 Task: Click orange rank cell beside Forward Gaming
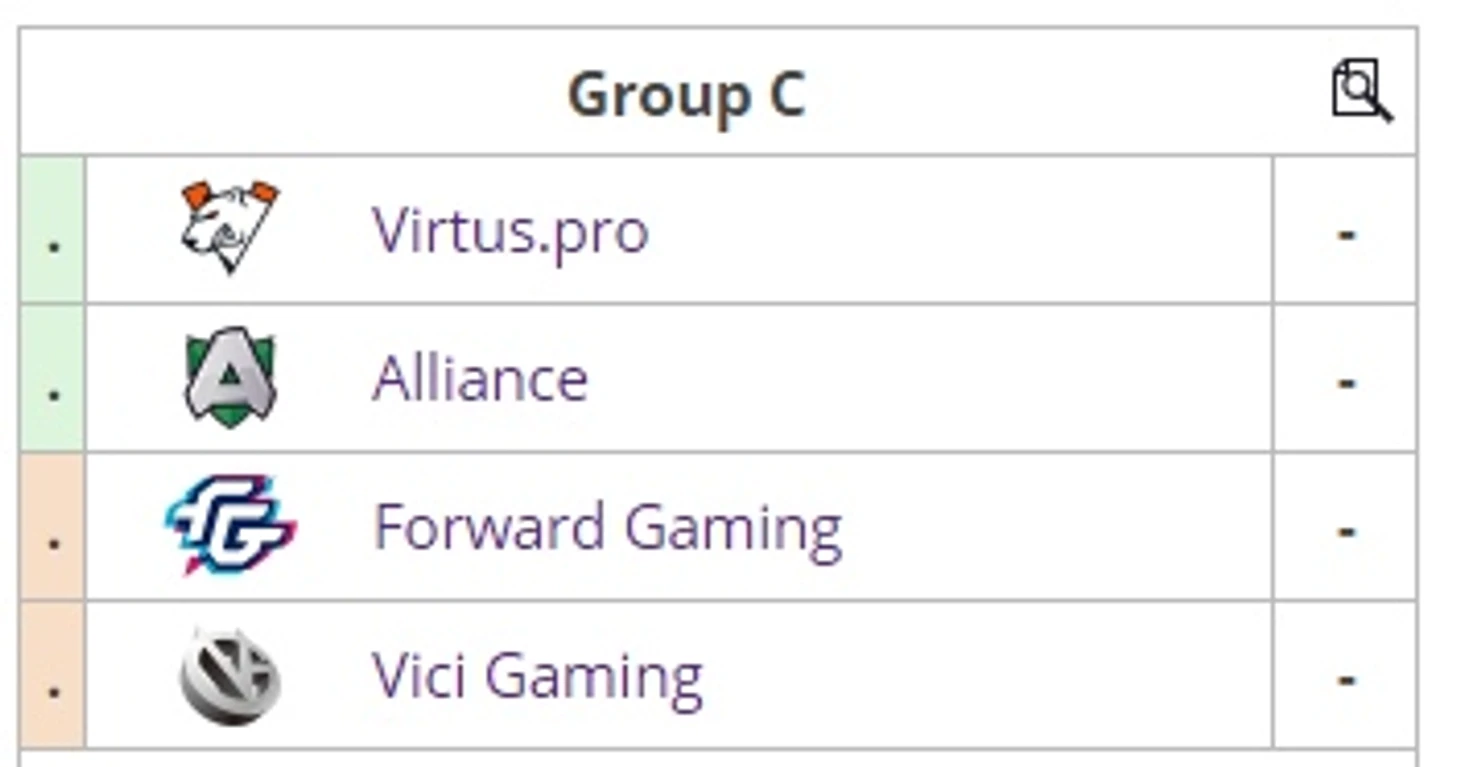pyautogui.click(x=53, y=526)
